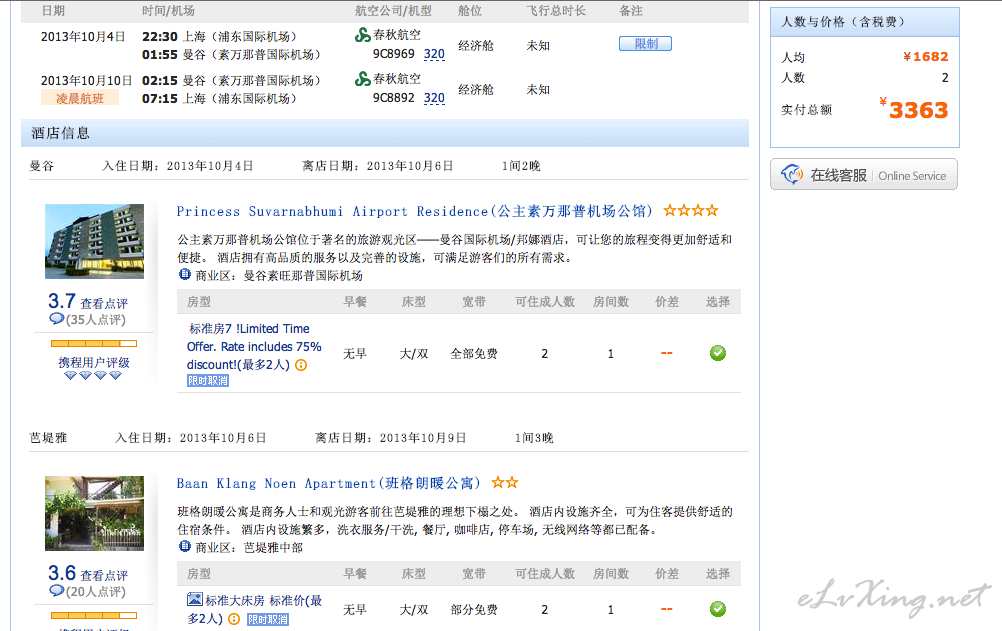Click the 离店日期：2013年10月6日 text
The height and width of the screenshot is (631, 1002).
click(x=378, y=166)
